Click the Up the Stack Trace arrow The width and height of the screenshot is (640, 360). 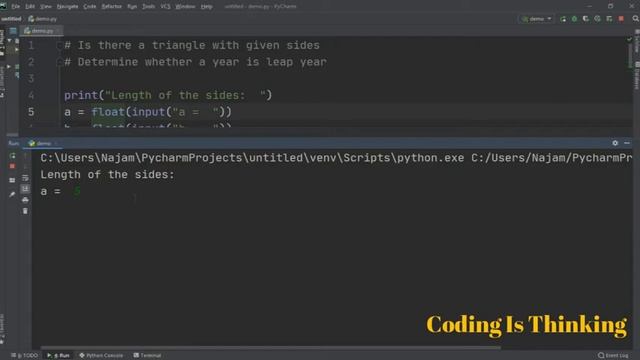click(25, 156)
